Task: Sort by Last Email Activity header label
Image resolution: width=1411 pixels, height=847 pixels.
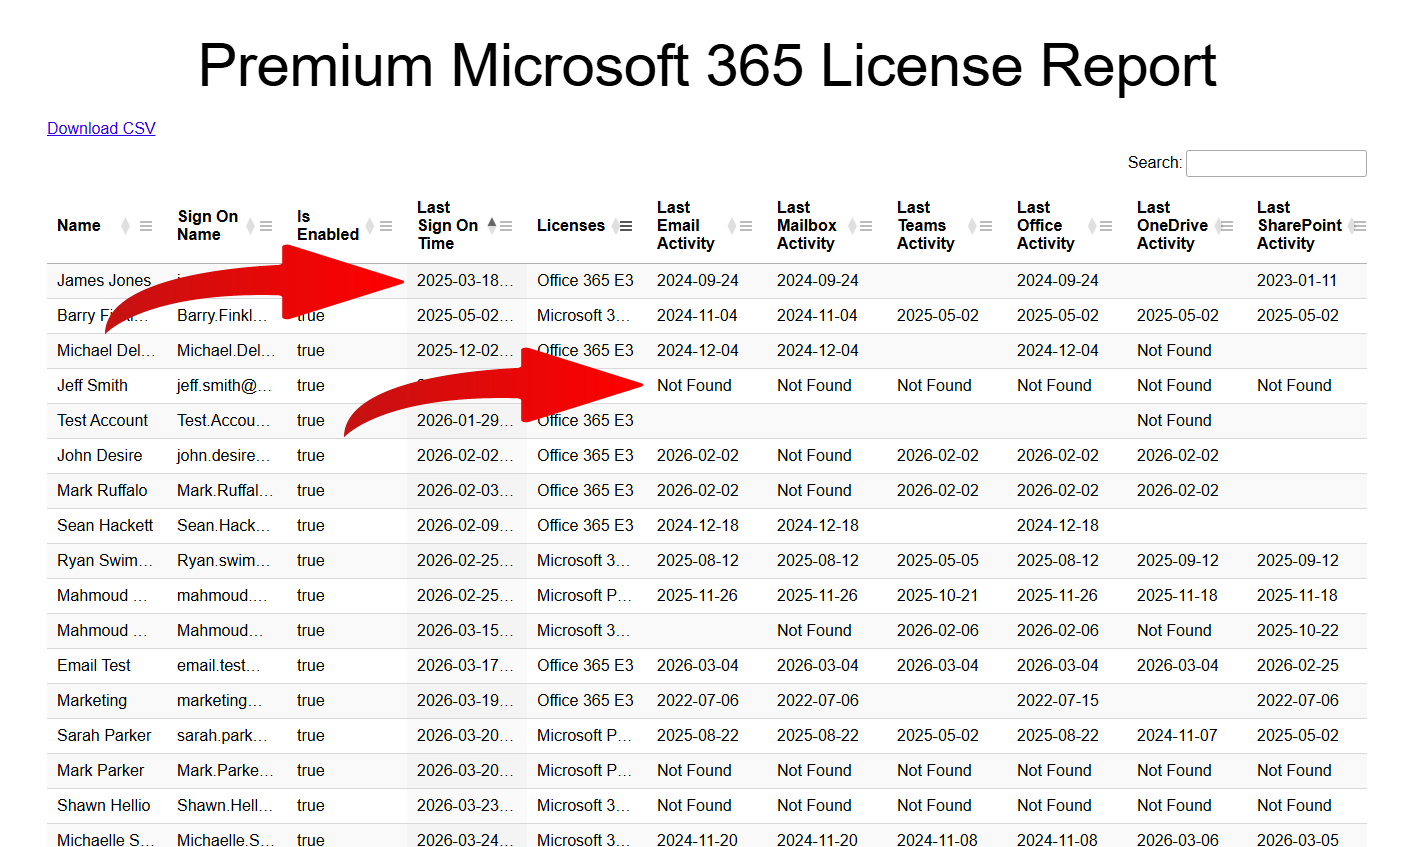Action: [686, 226]
